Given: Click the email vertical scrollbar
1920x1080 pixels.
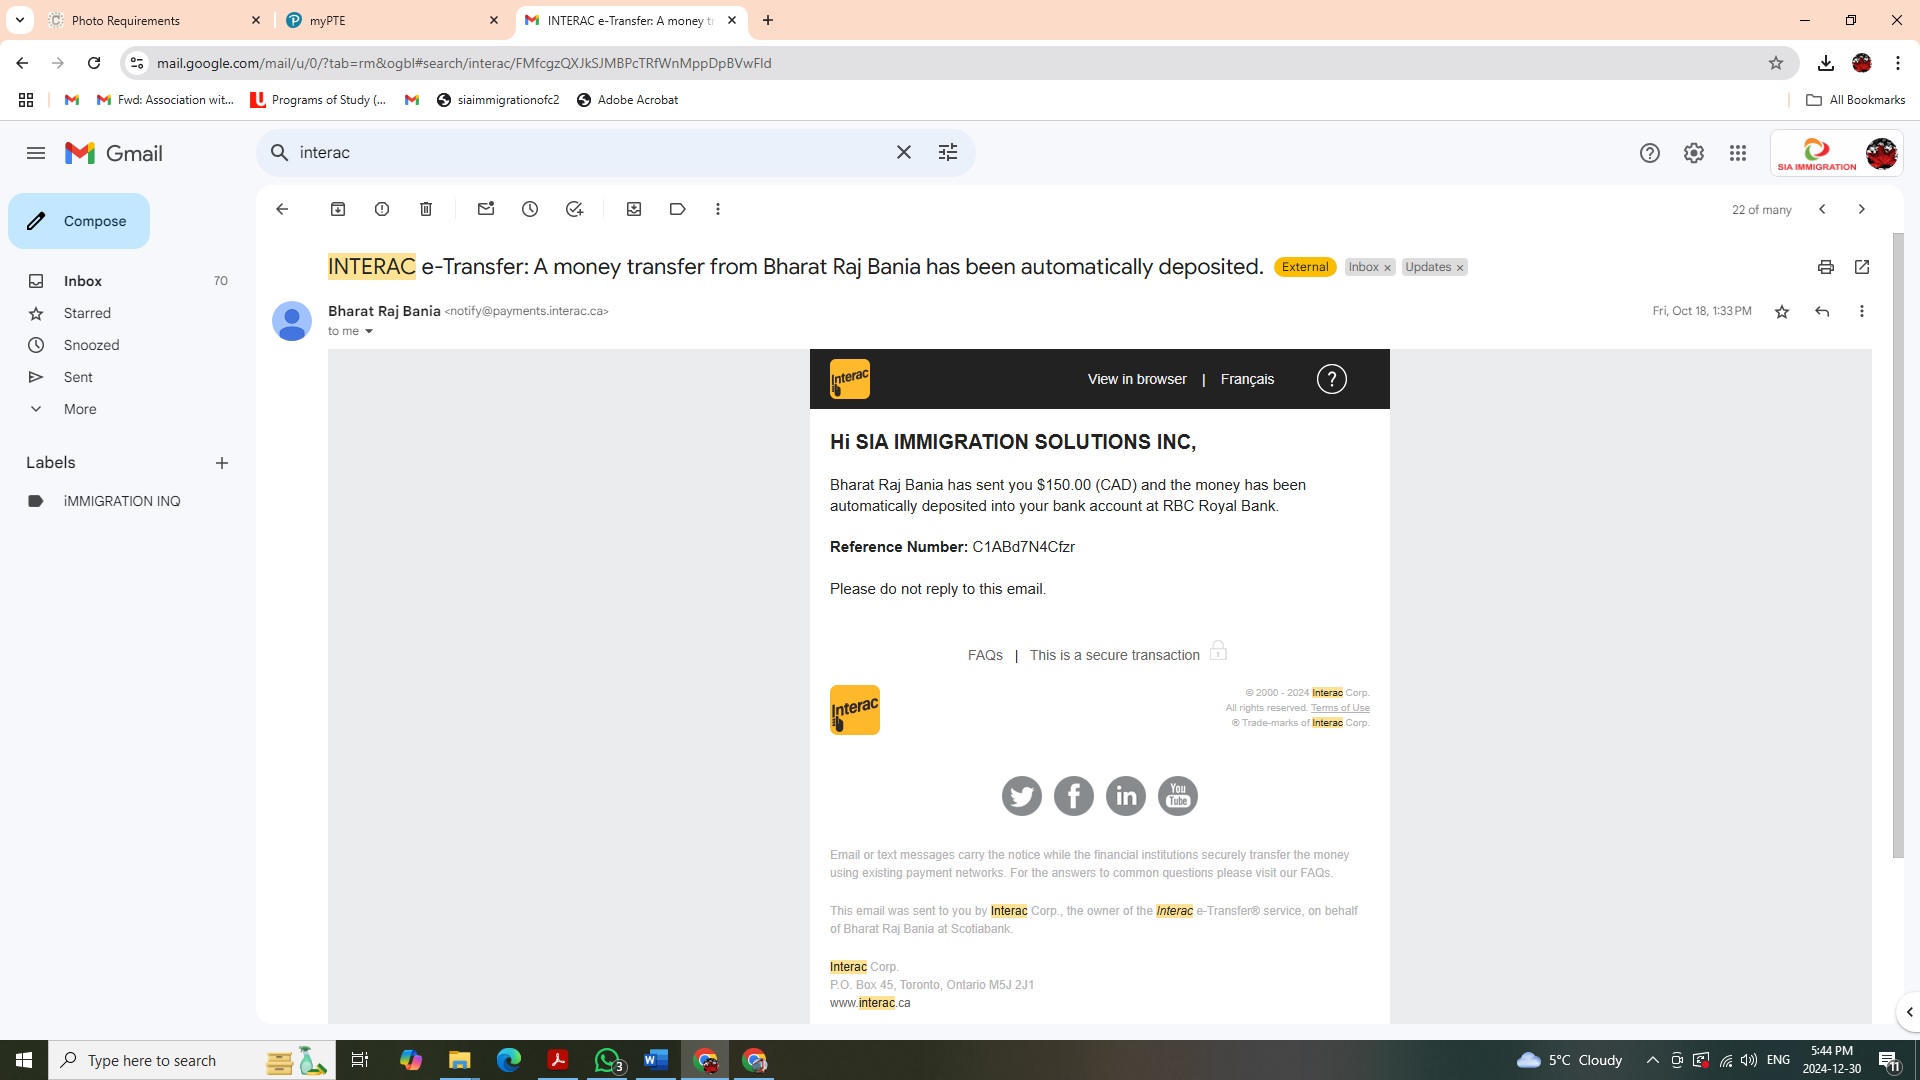Looking at the screenshot, I should [x=1898, y=545].
